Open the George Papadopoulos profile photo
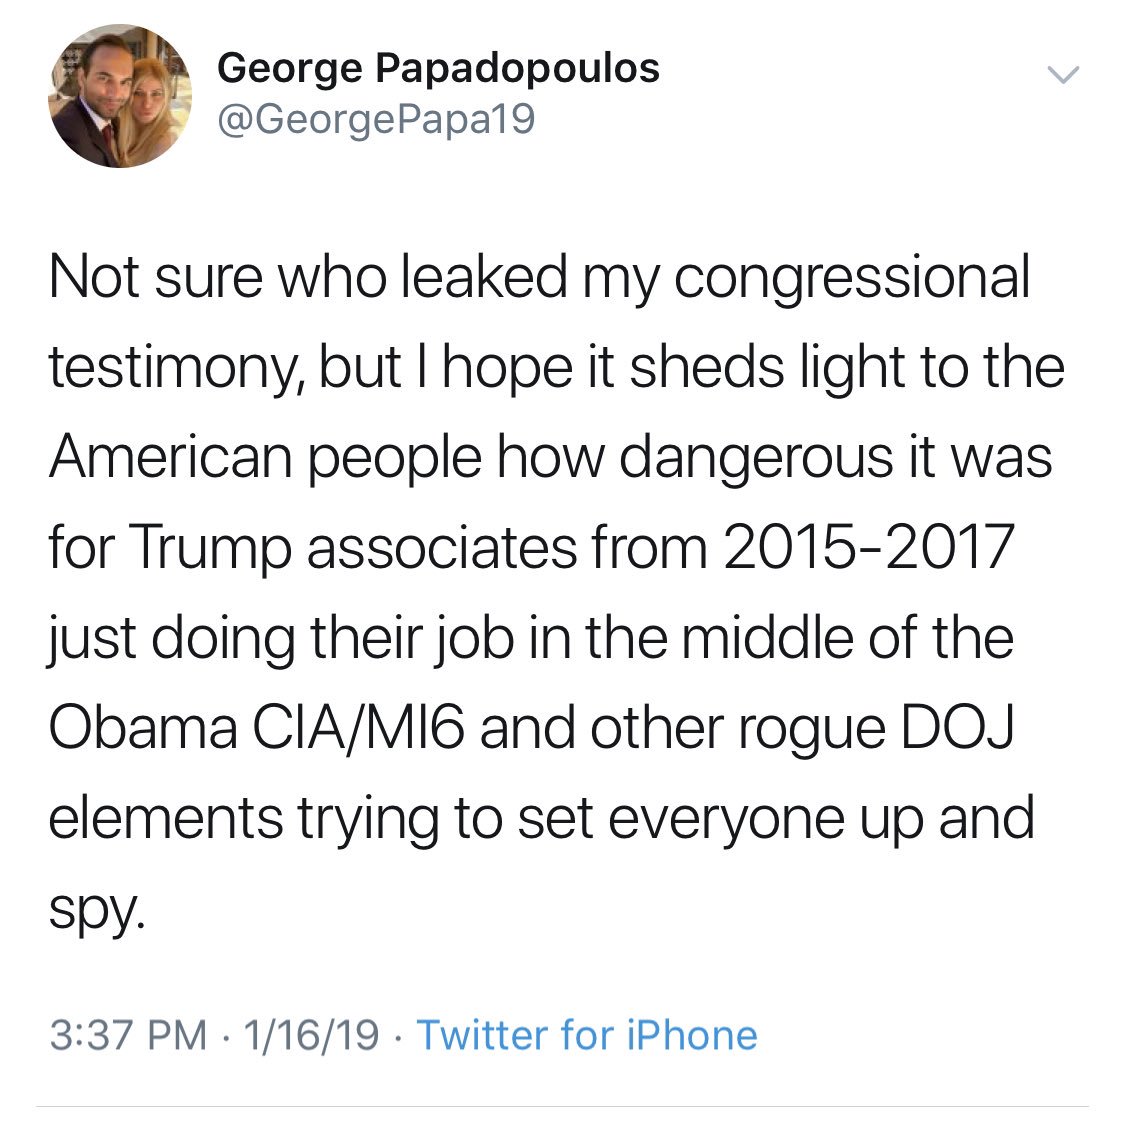The image size is (1125, 1121). point(120,96)
